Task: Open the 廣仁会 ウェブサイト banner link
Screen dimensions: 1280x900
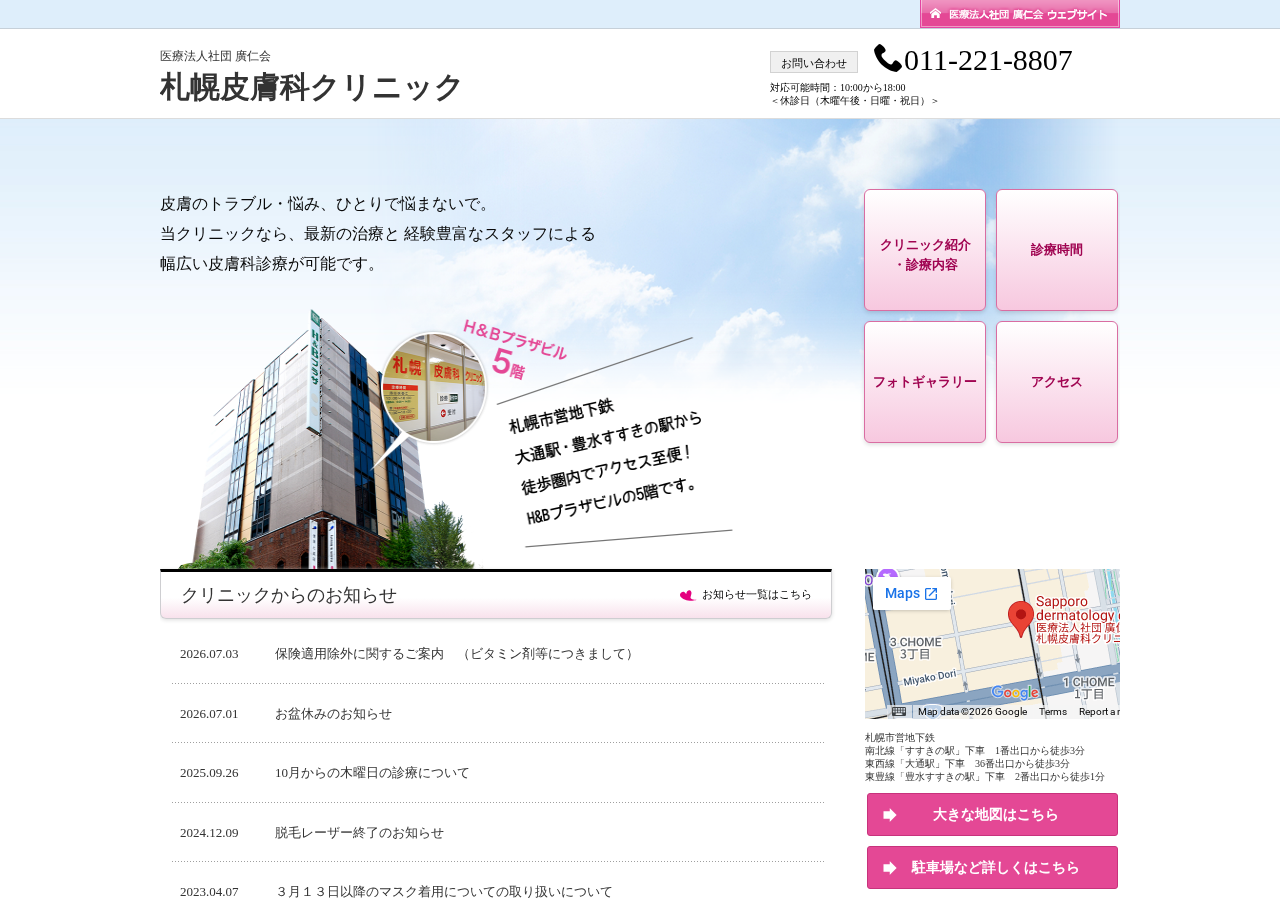Action: 1019,14
